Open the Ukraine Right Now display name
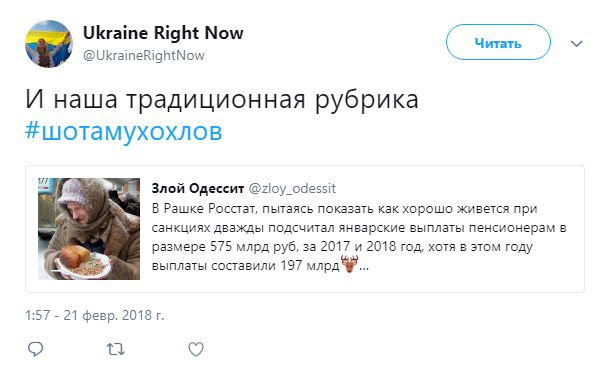Viewport: 612px width, 367px height. [x=163, y=33]
